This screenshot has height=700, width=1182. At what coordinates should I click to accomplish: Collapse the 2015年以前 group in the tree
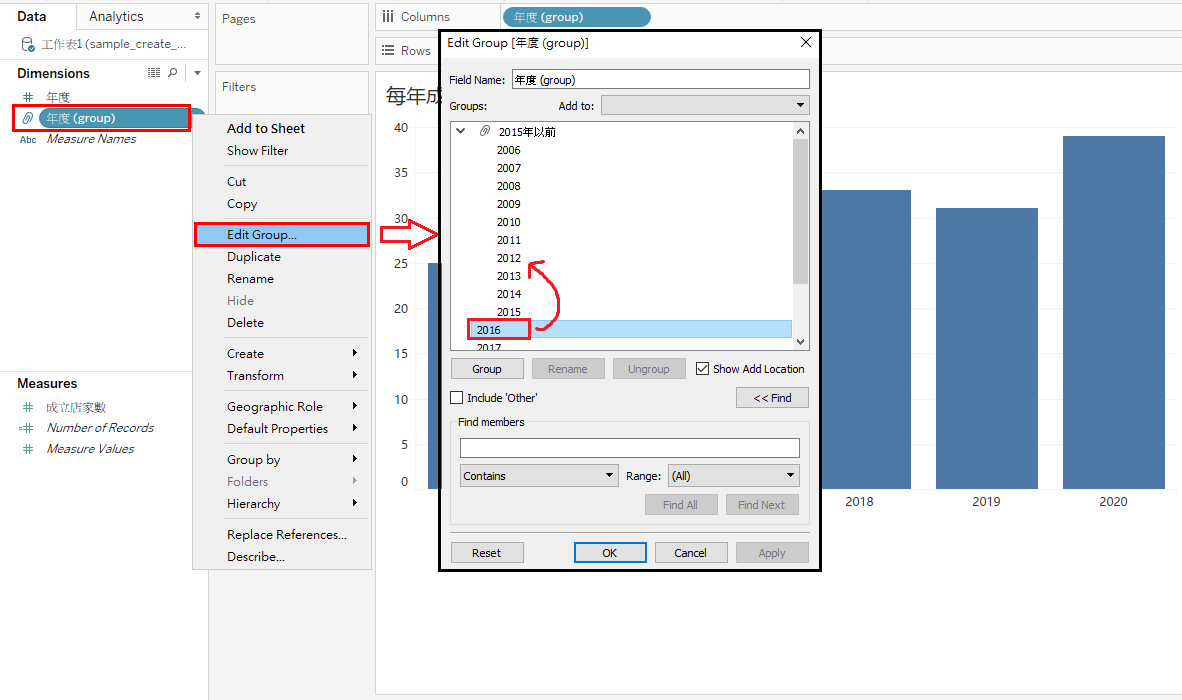[460, 130]
